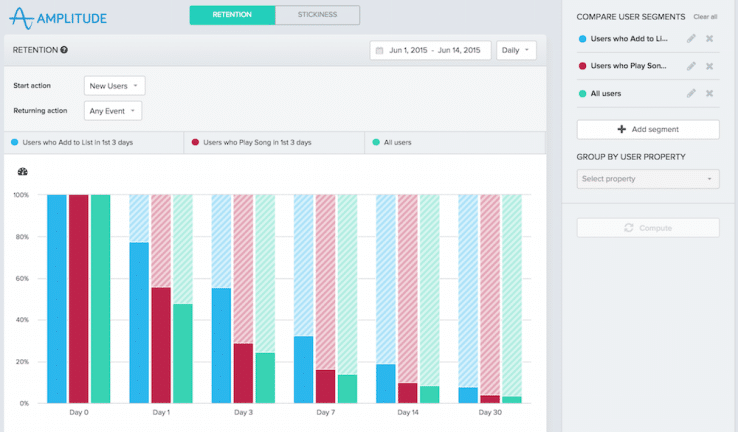738x432 pixels.
Task: Select the Retention tab
Action: point(233,15)
